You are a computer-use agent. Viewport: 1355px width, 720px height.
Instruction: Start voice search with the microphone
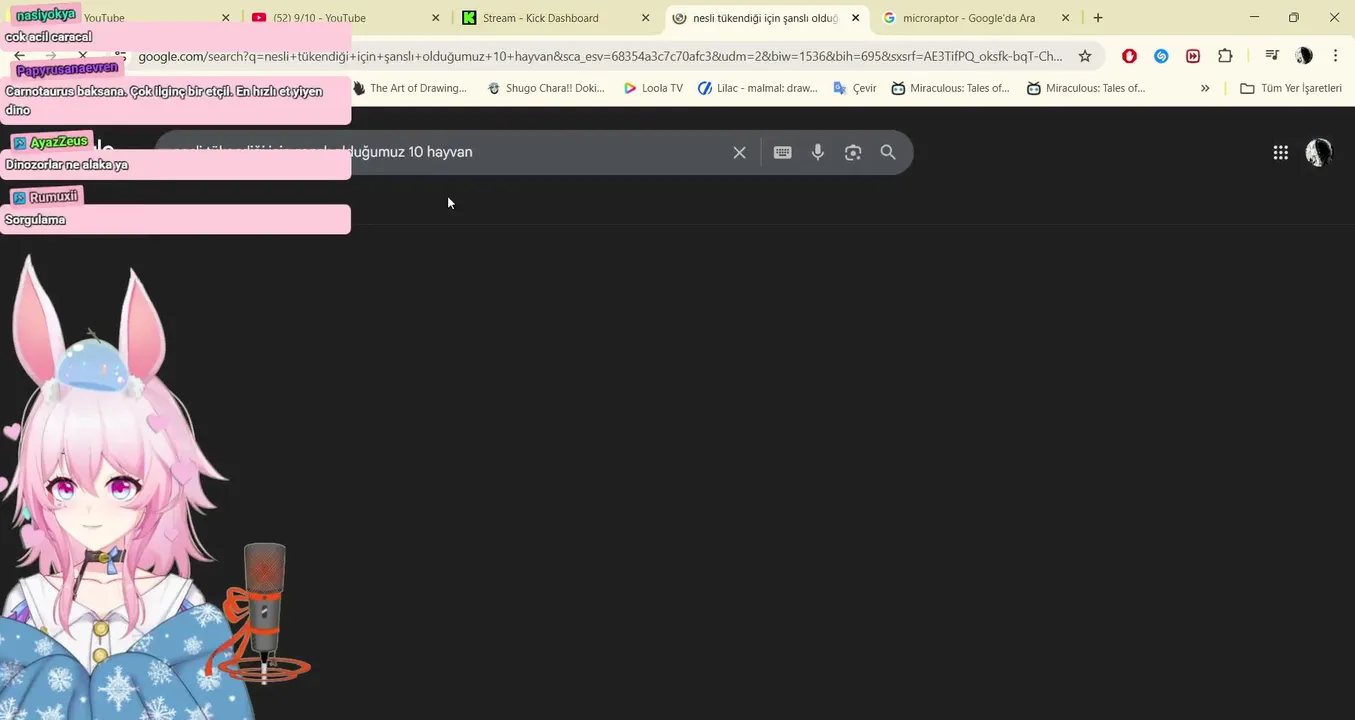tap(818, 152)
